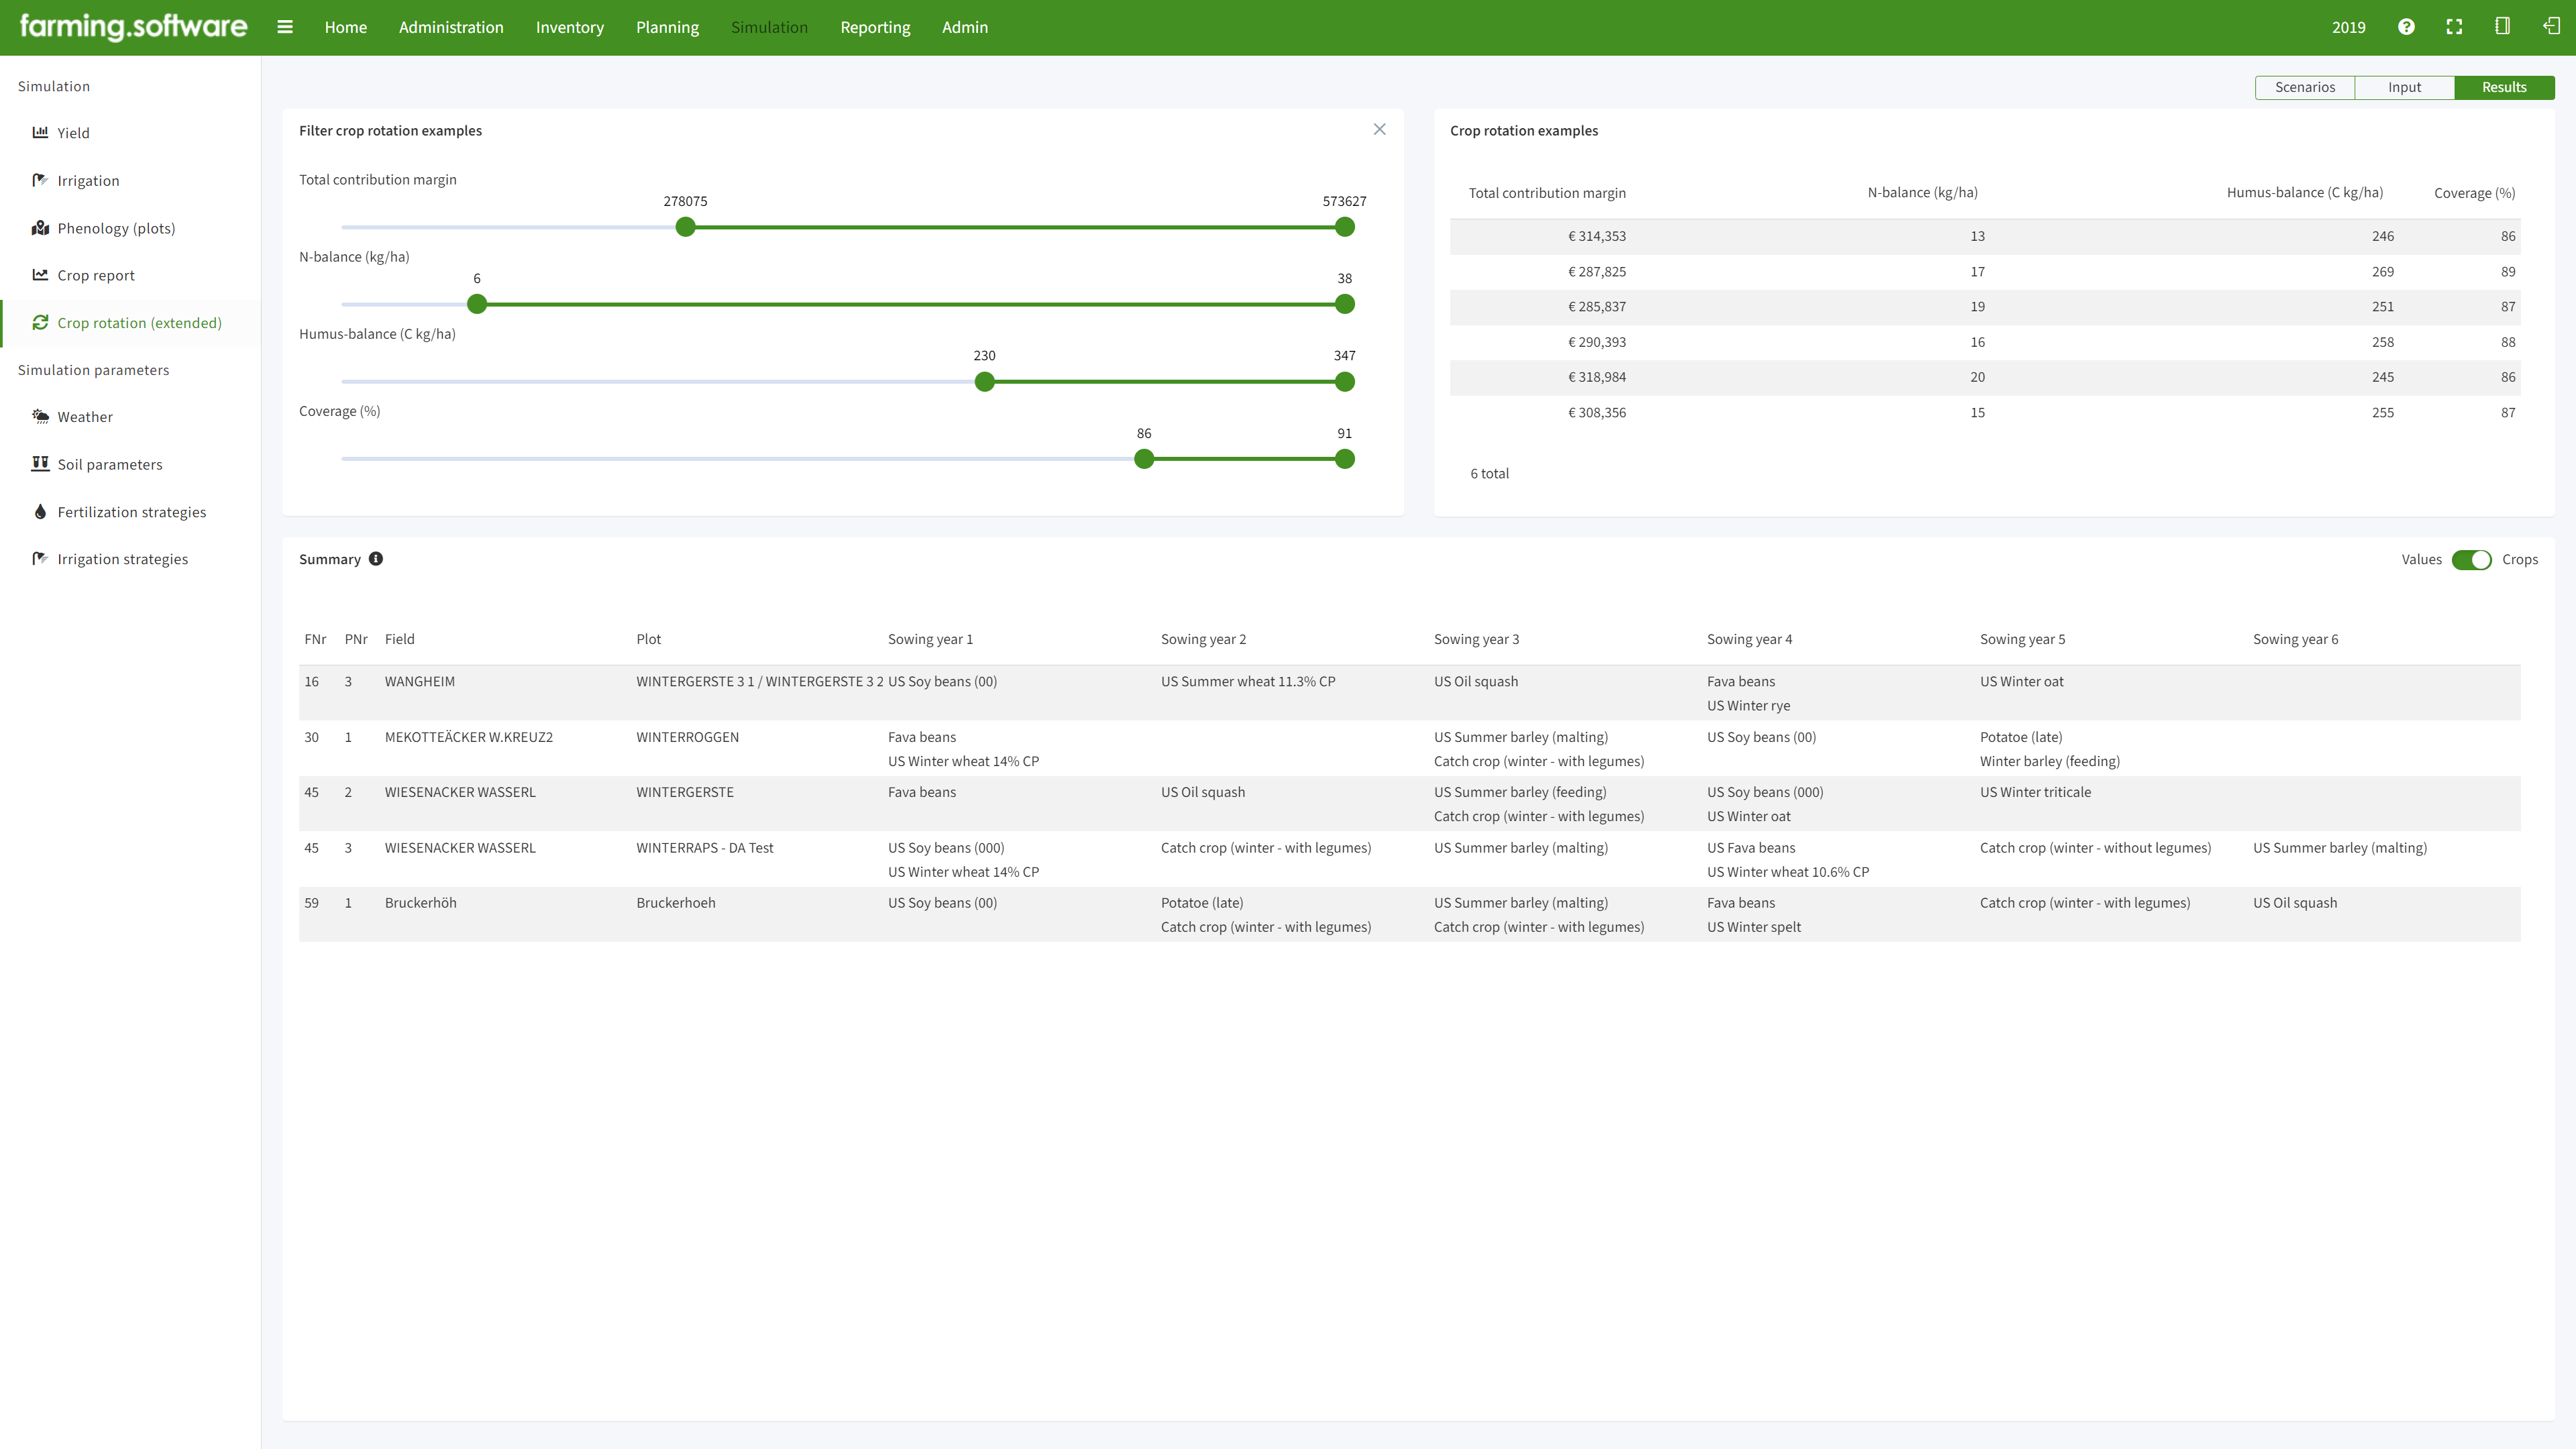
Task: Toggle the Values/Crops switch
Action: (x=2471, y=560)
